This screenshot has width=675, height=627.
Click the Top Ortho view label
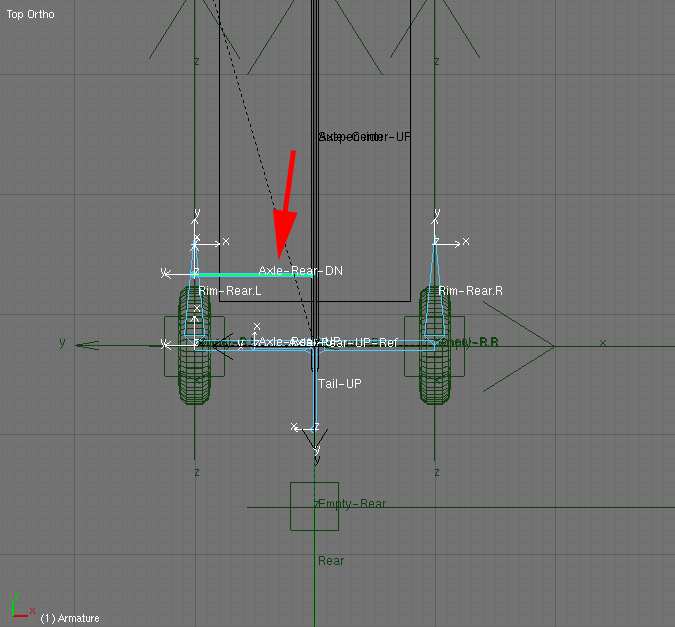31,14
